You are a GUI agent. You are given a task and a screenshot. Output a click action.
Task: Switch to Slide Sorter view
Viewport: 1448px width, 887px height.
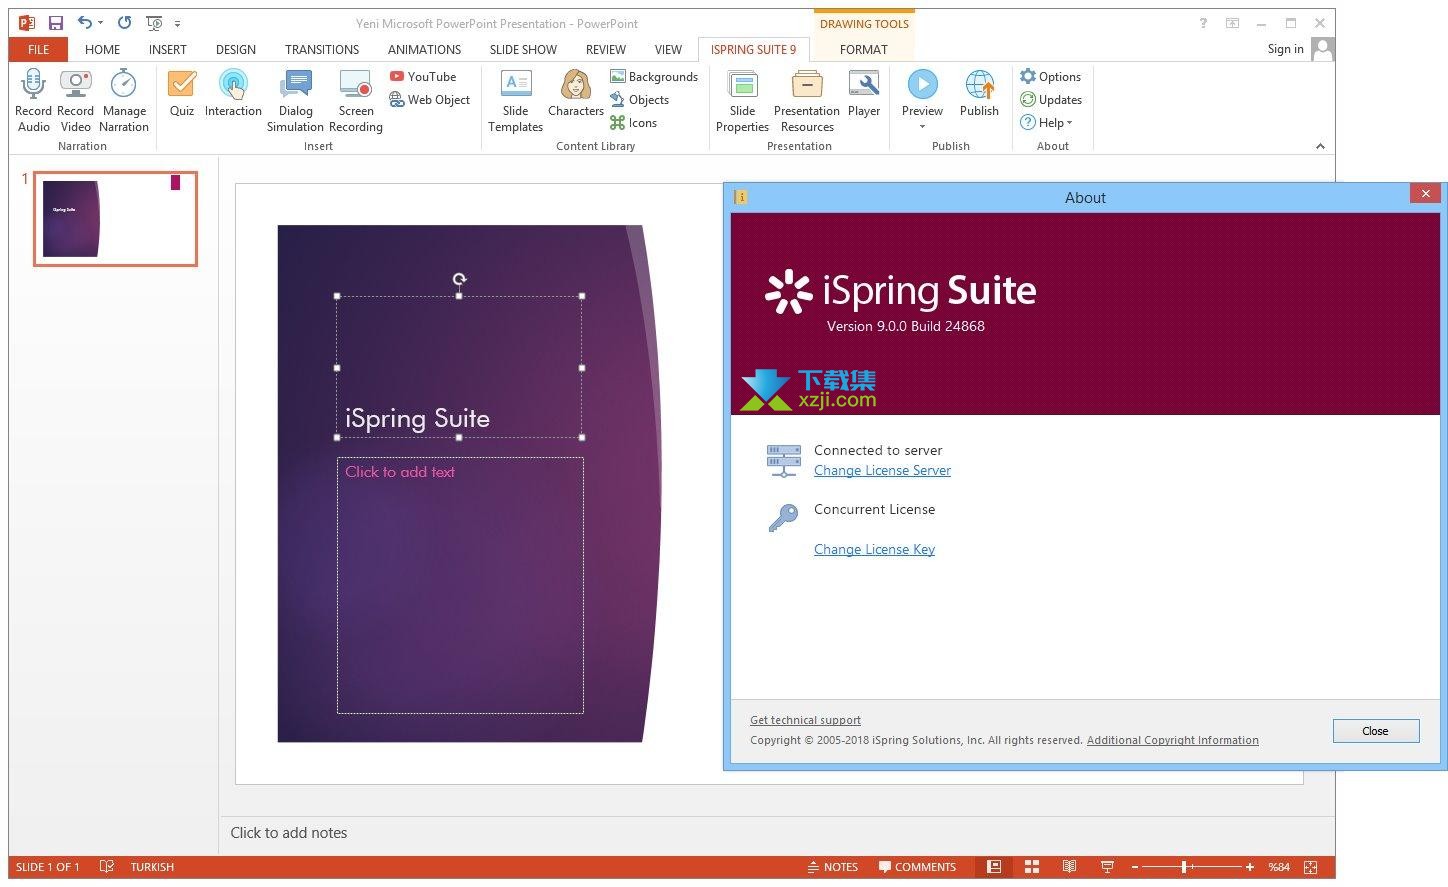click(x=1032, y=867)
